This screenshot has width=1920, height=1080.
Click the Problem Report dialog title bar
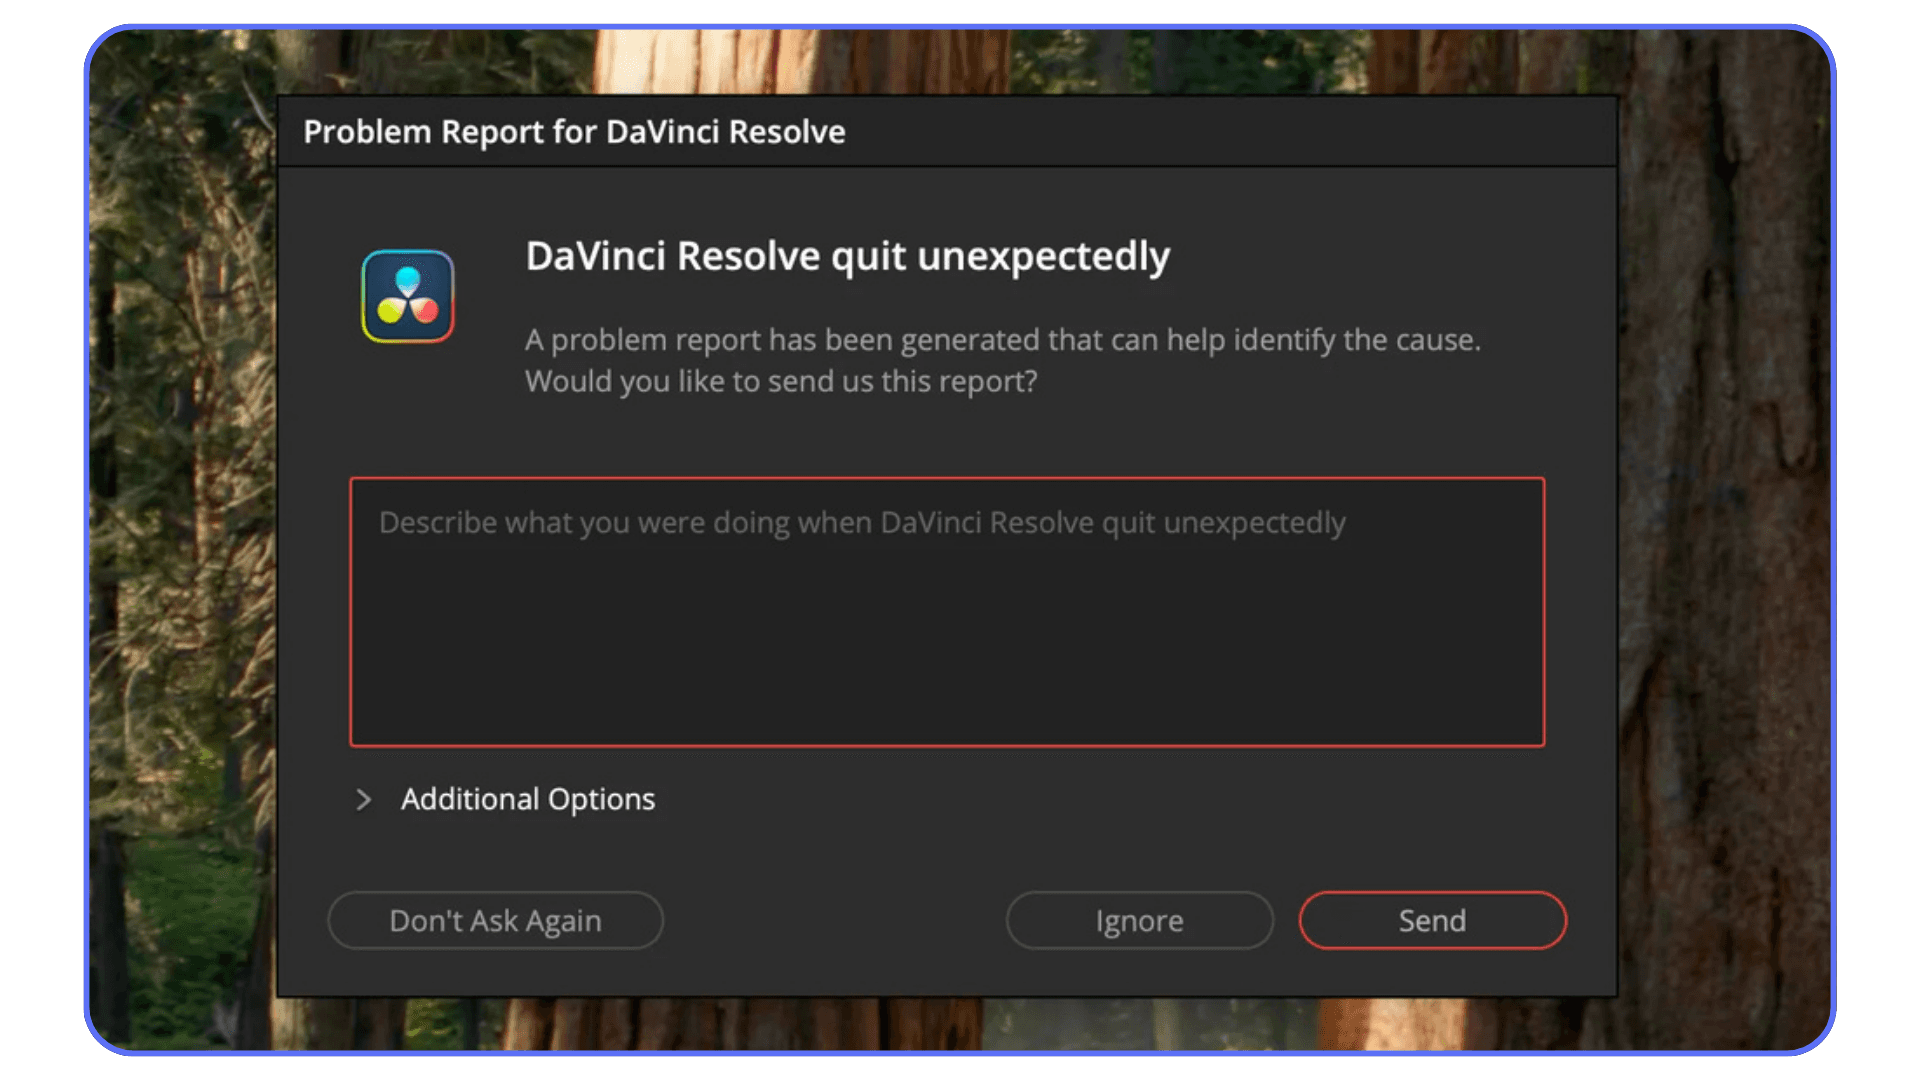click(575, 131)
